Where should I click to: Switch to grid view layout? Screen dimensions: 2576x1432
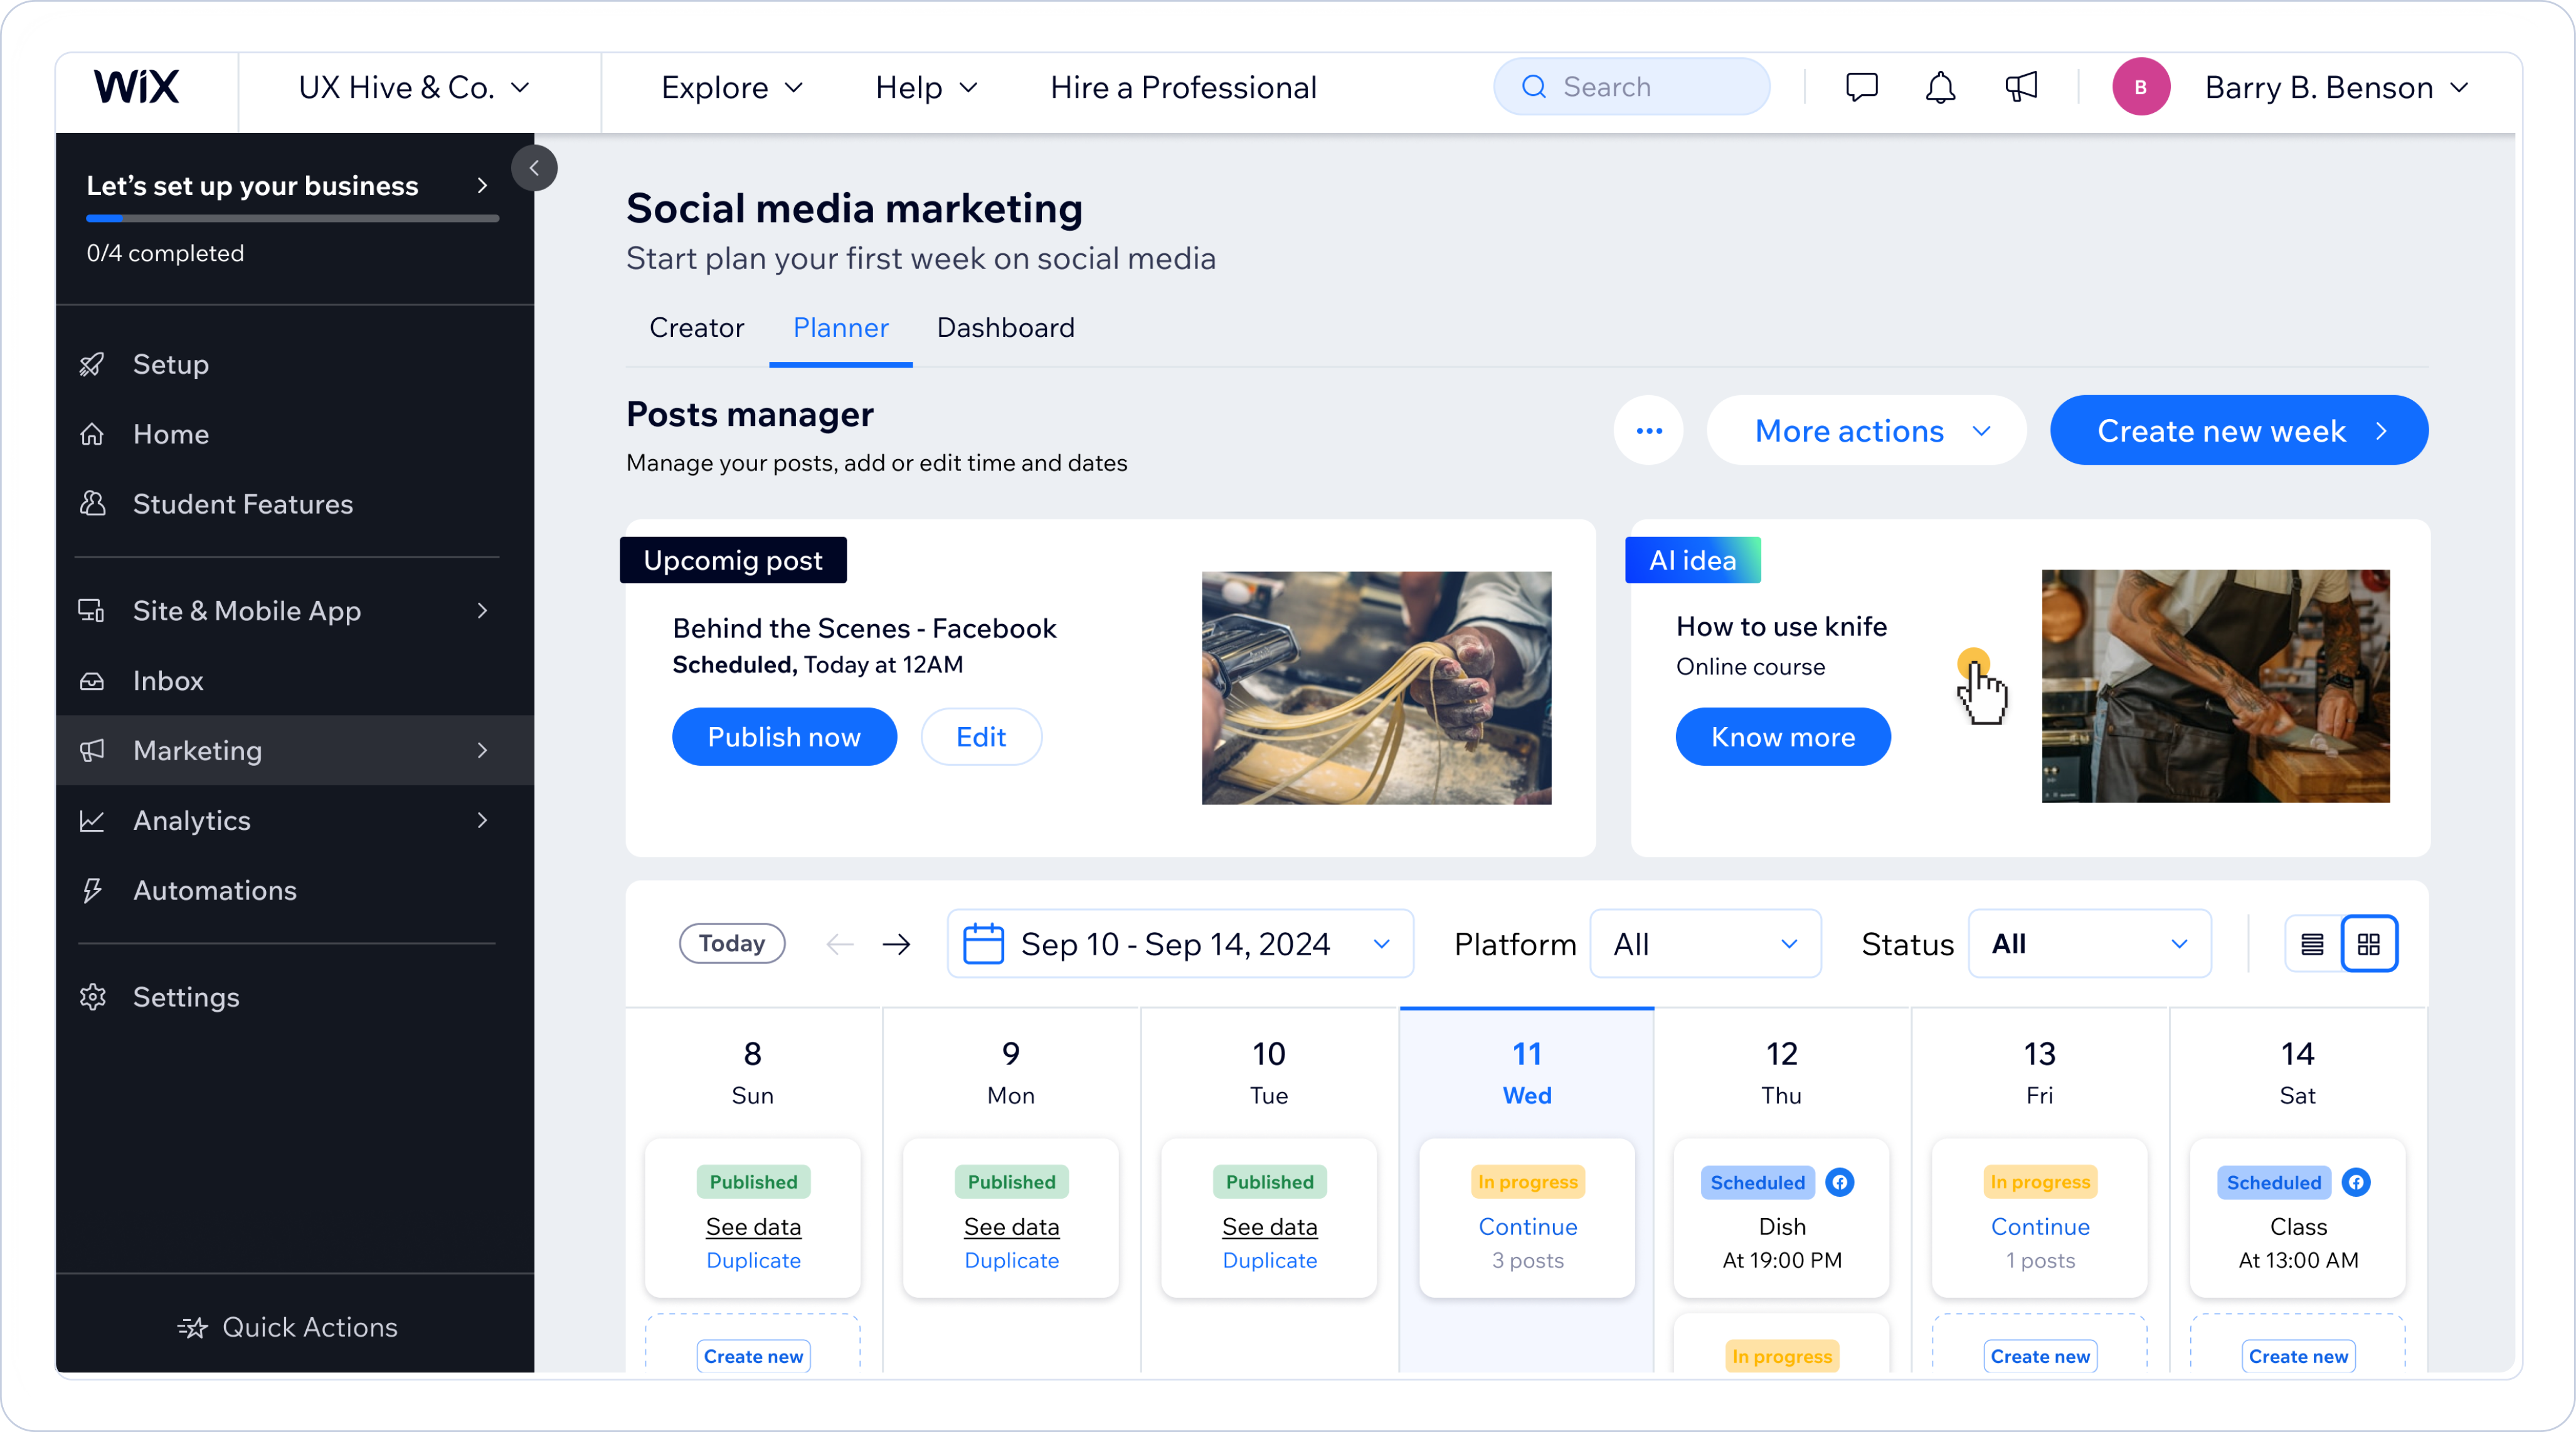tap(2369, 944)
